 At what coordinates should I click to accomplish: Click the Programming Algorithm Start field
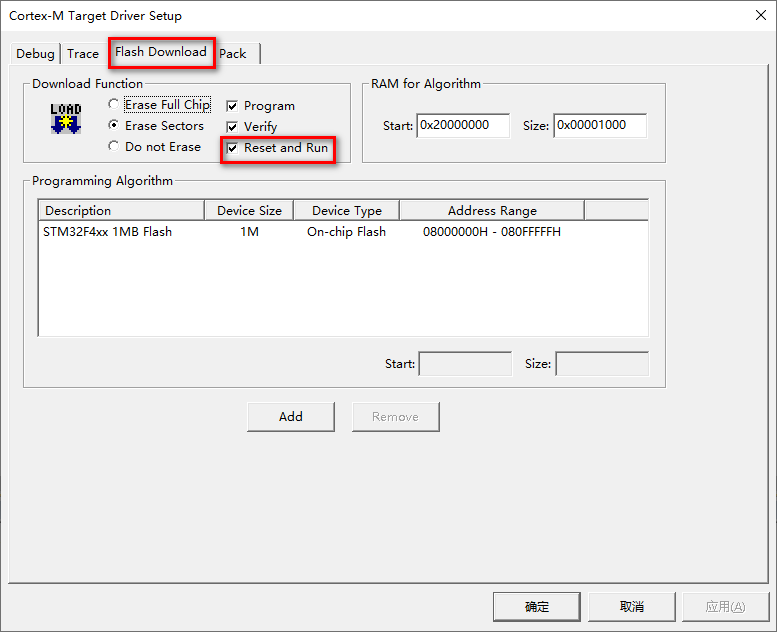pos(465,364)
